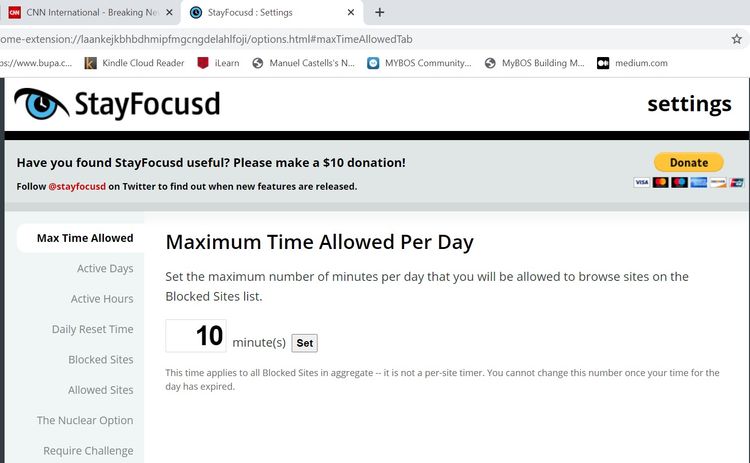Show the Allowed Sites section
Image resolution: width=750 pixels, height=463 pixels.
101,390
